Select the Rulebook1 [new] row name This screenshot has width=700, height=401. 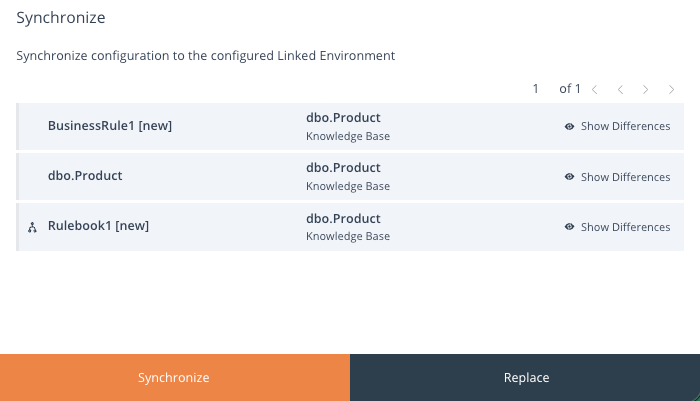[x=98, y=226]
